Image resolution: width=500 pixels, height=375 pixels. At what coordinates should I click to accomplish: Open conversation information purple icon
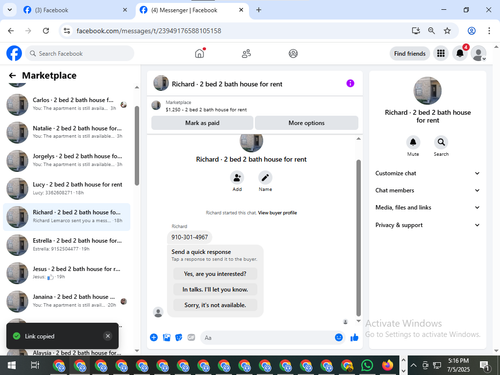(x=350, y=83)
